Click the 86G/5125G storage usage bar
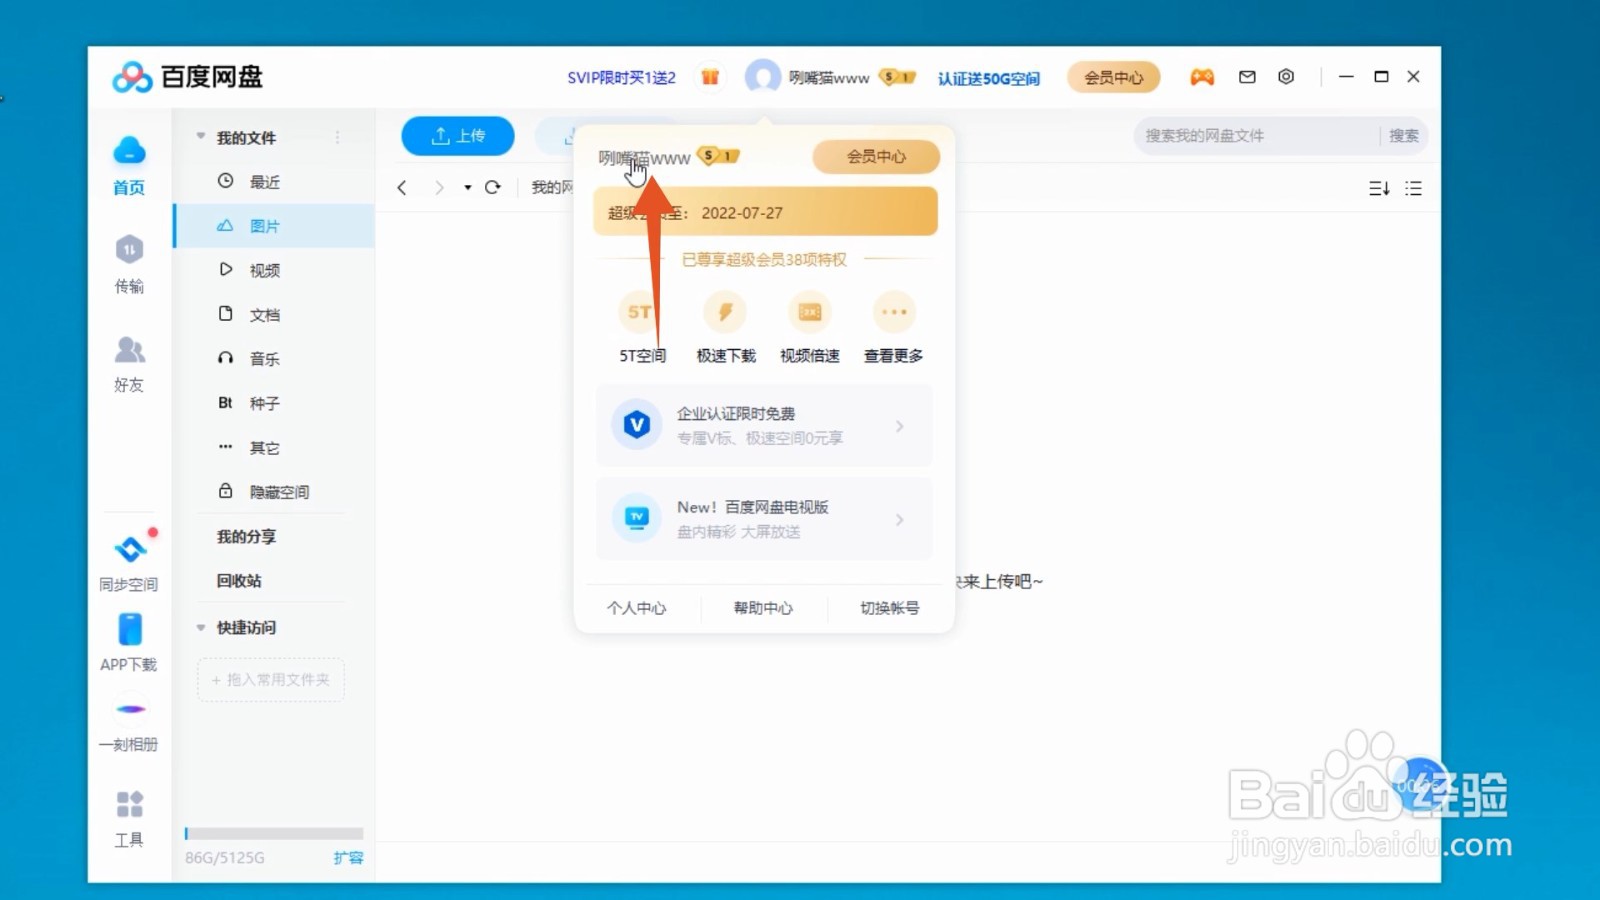The height and width of the screenshot is (900, 1600). pyautogui.click(x=273, y=833)
